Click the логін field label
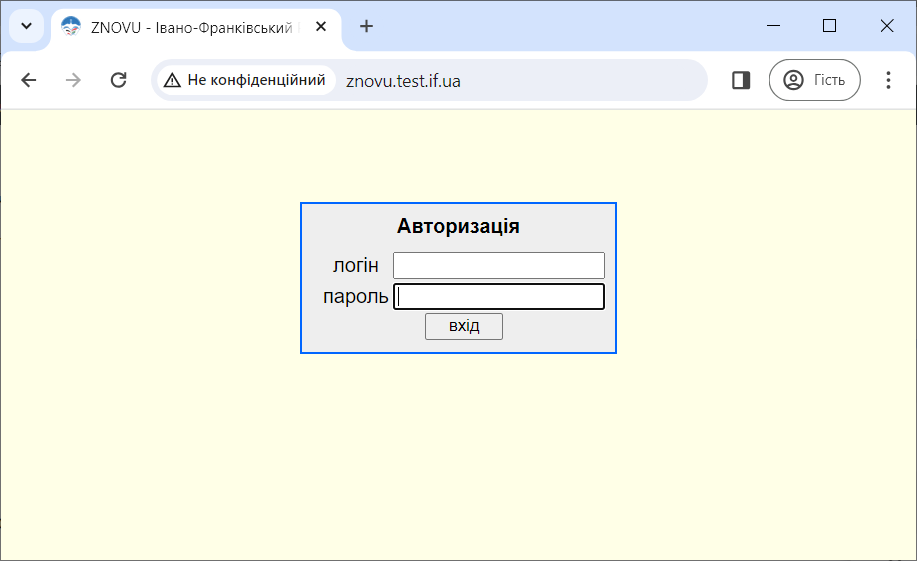Viewport: 917px width, 561px height. [356, 265]
